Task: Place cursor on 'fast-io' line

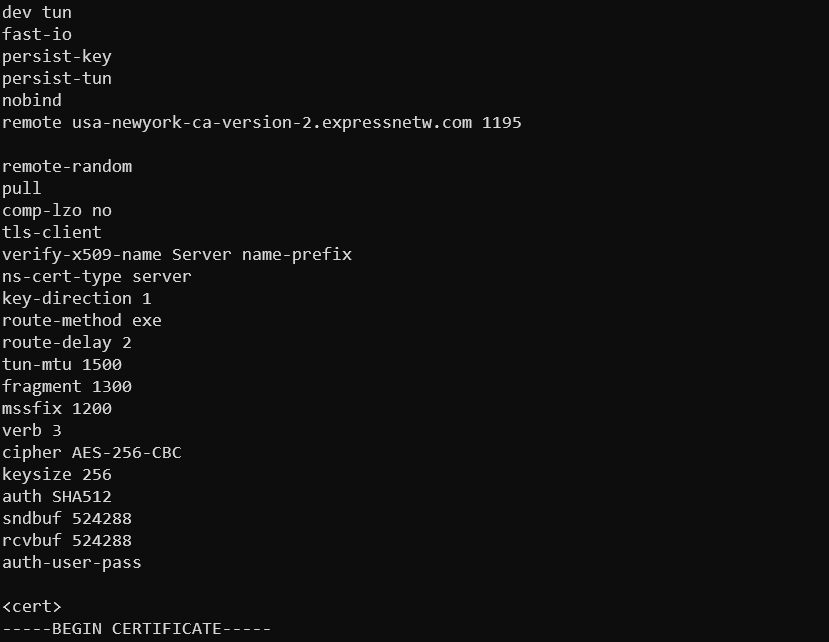Action: tap(37, 34)
